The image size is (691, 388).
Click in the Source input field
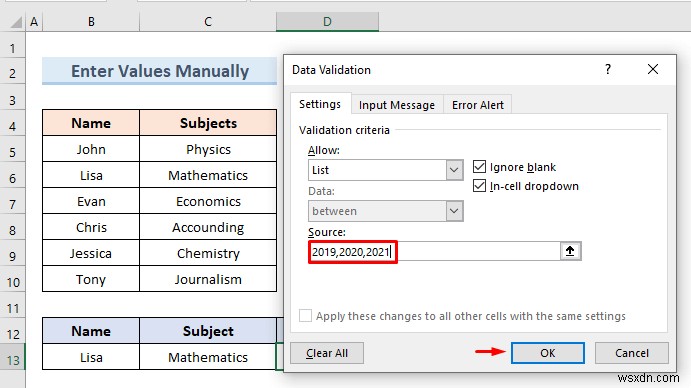pyautogui.click(x=434, y=252)
